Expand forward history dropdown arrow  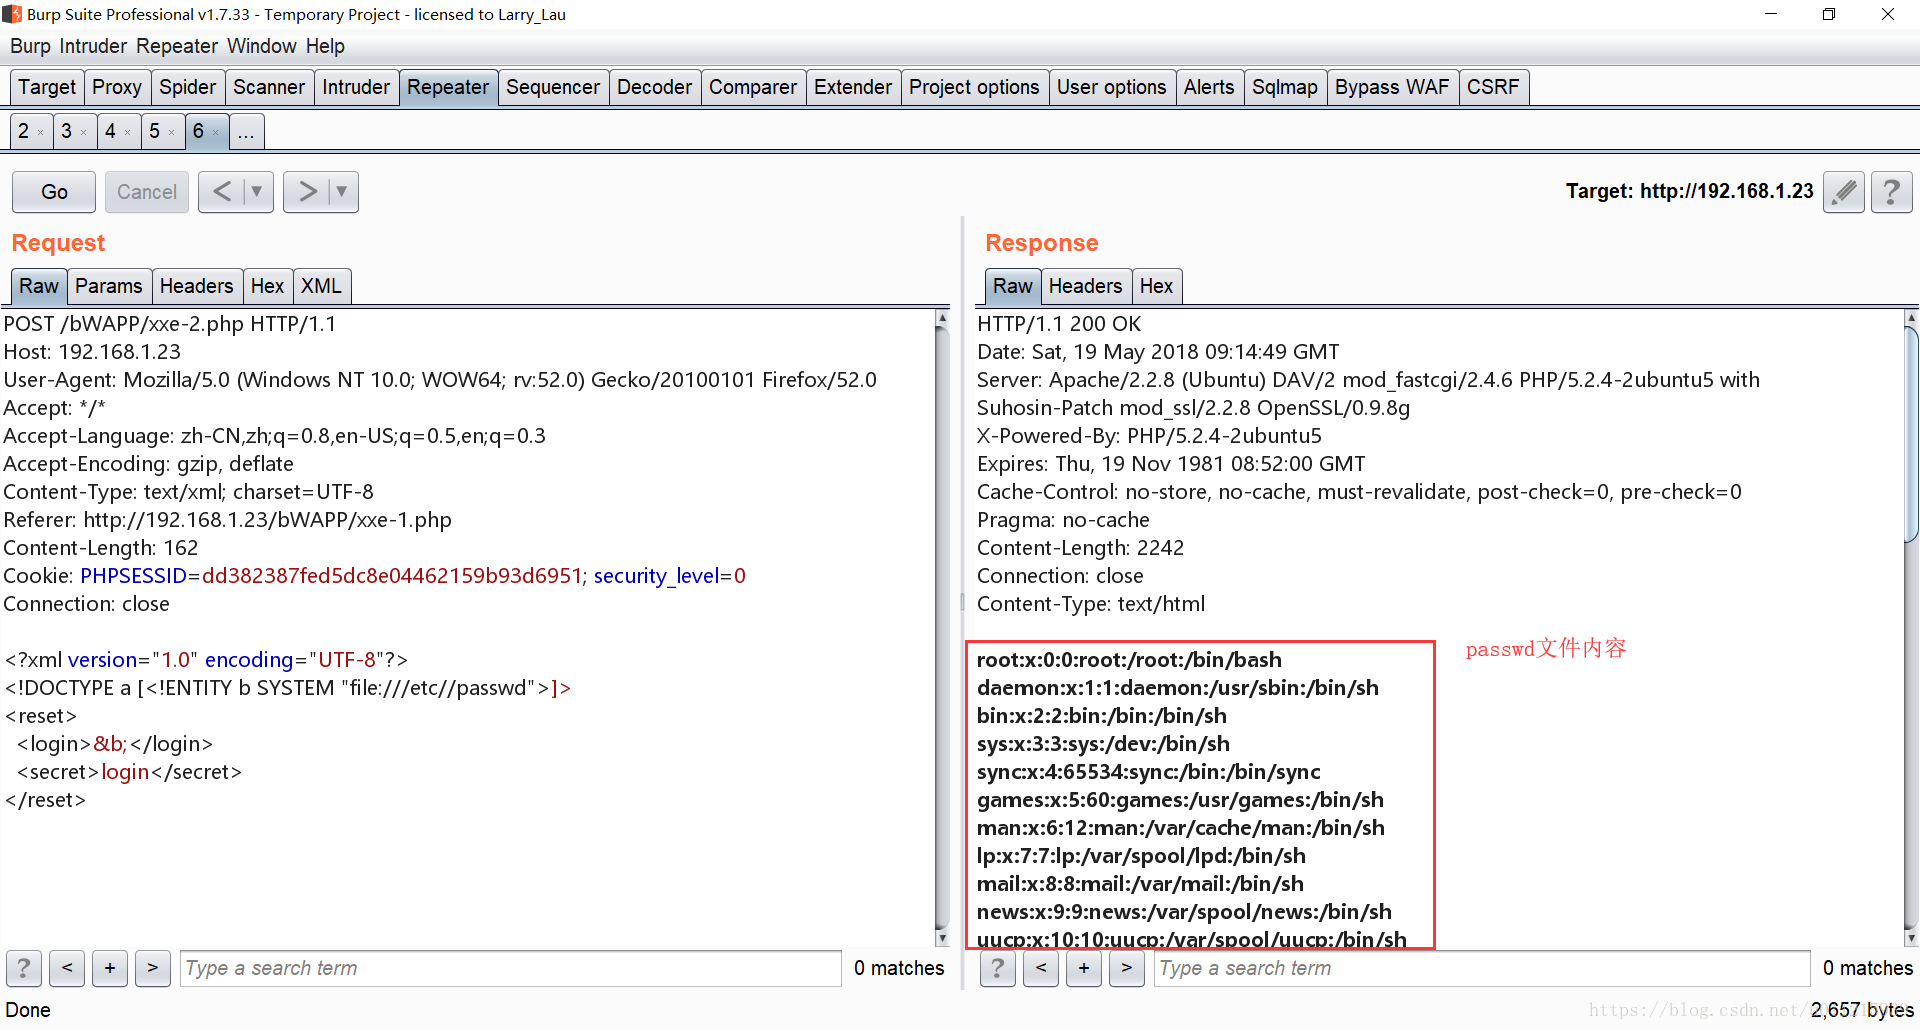point(342,192)
